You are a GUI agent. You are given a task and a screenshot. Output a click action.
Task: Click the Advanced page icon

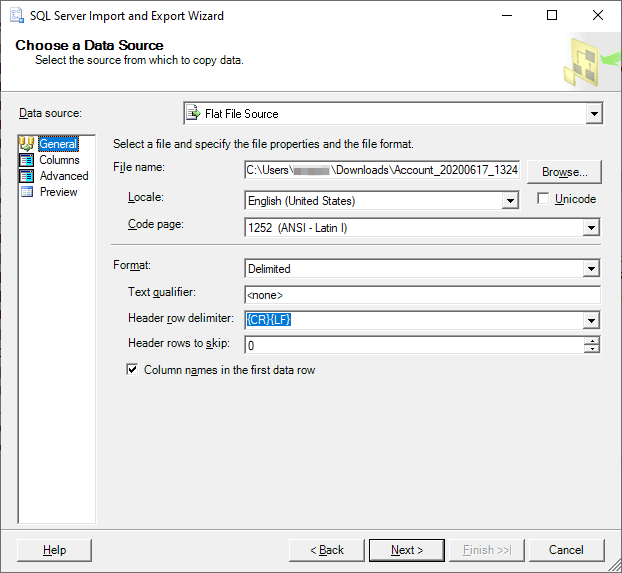click(27, 176)
